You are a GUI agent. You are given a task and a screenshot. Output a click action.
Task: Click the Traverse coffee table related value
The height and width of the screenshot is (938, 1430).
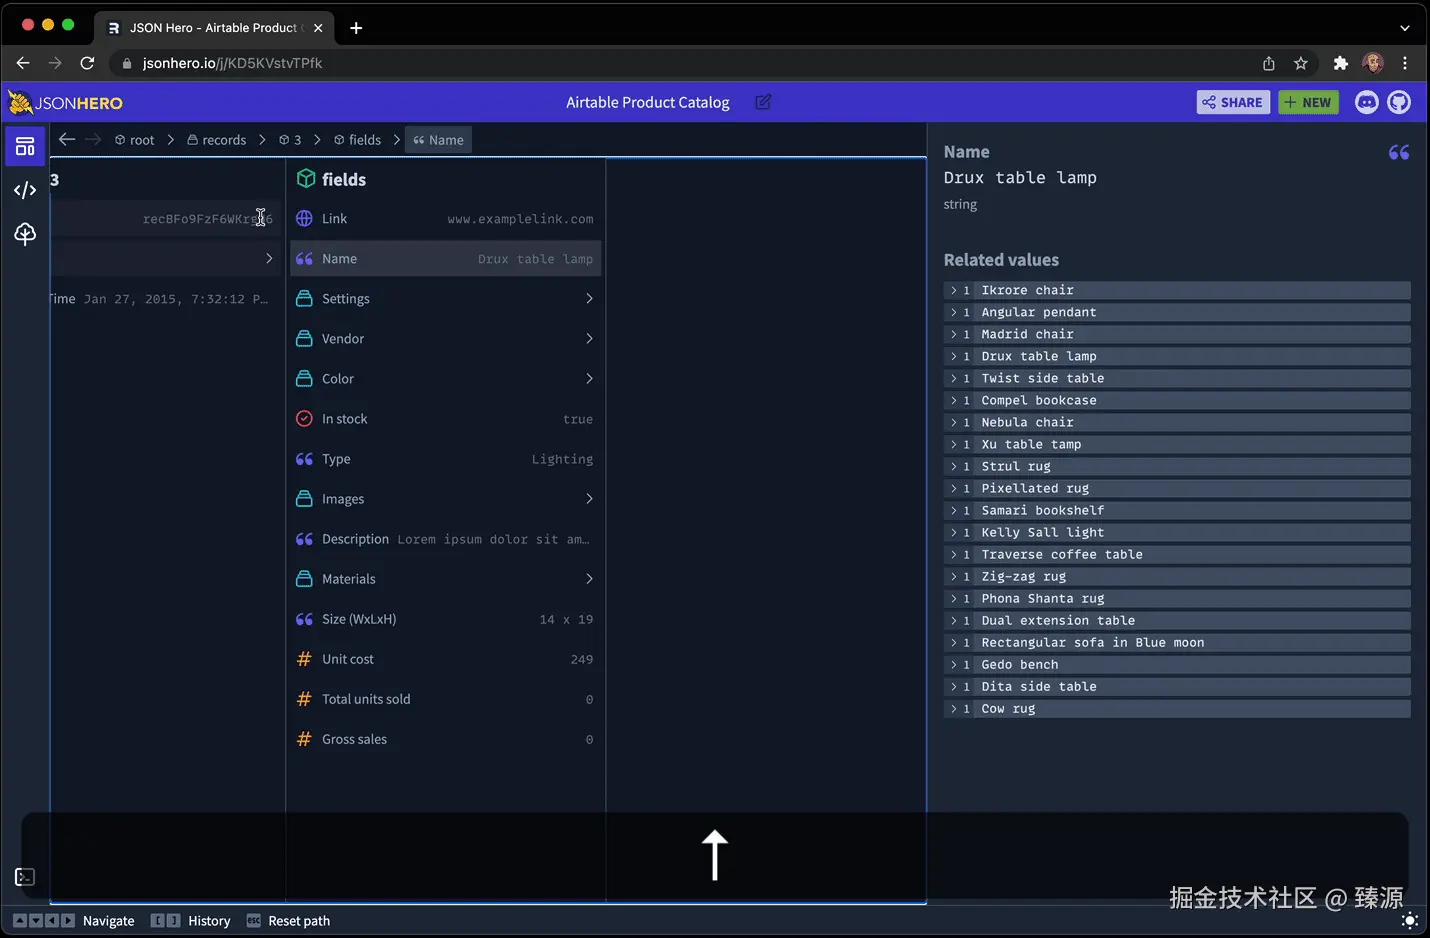(1177, 554)
